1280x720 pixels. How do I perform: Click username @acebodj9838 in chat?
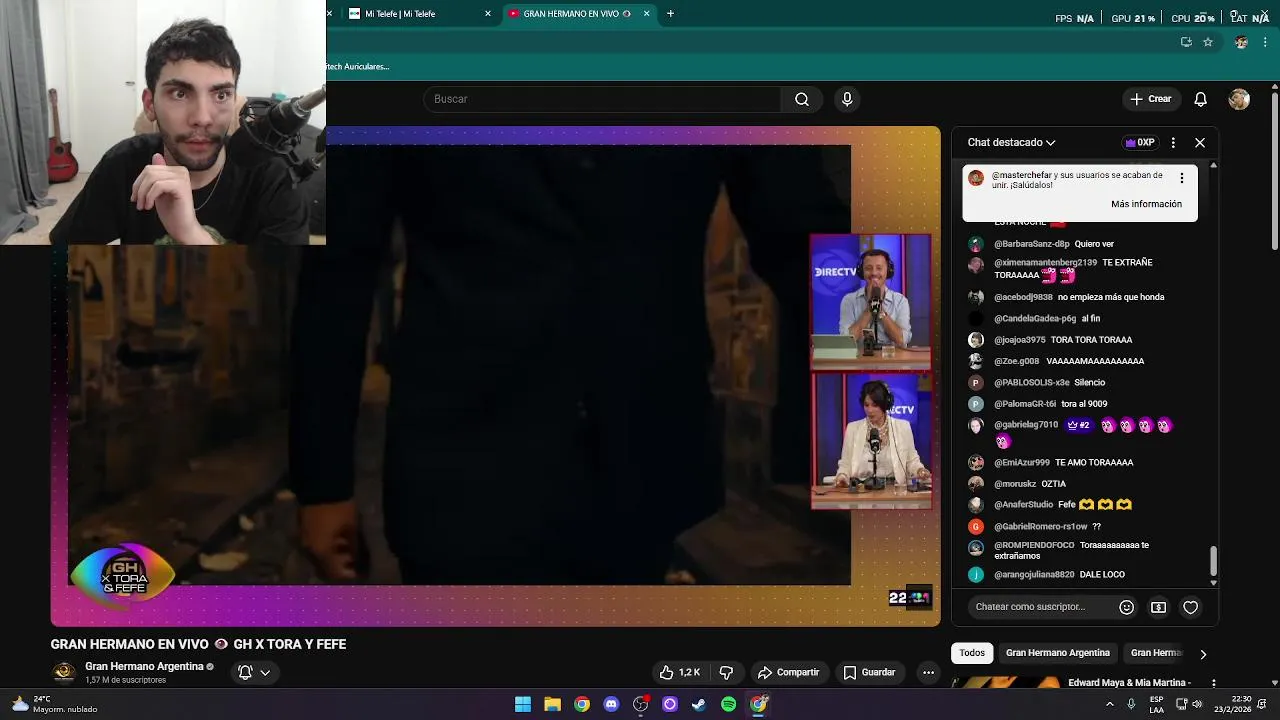click(1023, 297)
